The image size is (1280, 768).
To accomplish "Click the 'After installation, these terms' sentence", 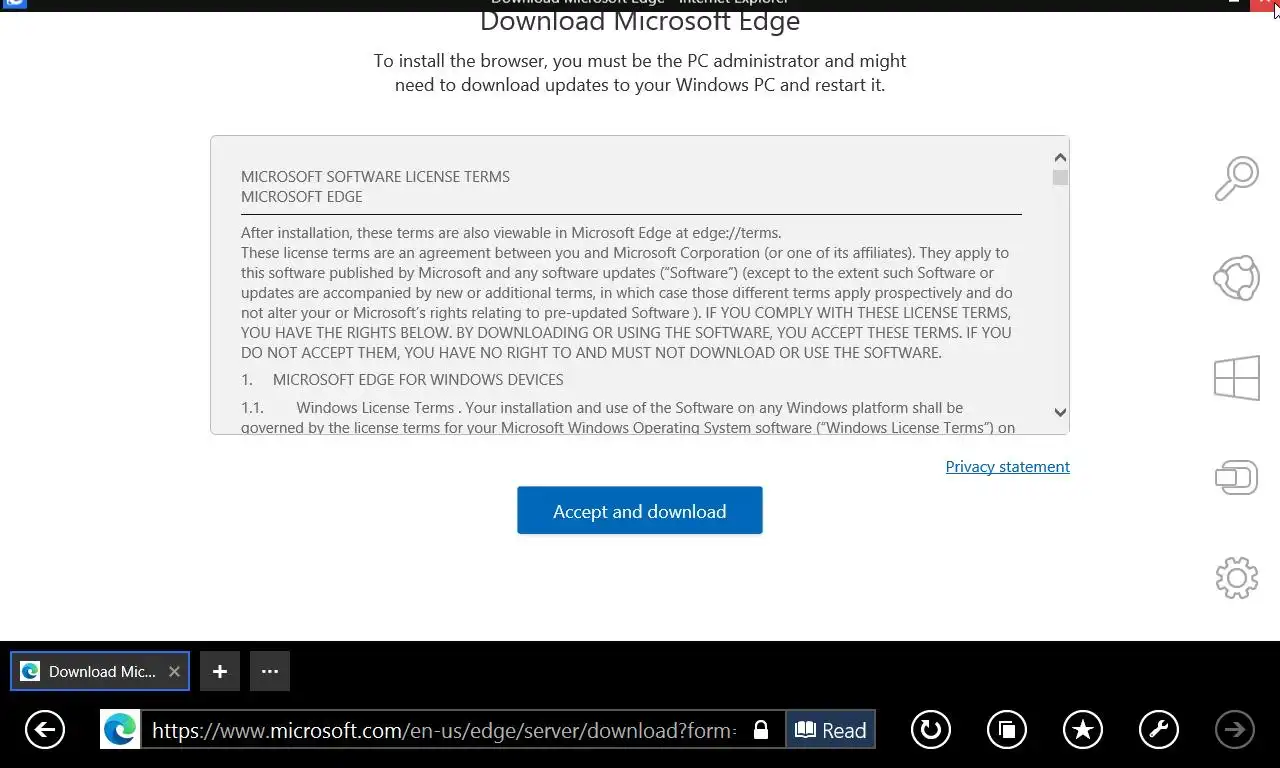I will point(511,233).
